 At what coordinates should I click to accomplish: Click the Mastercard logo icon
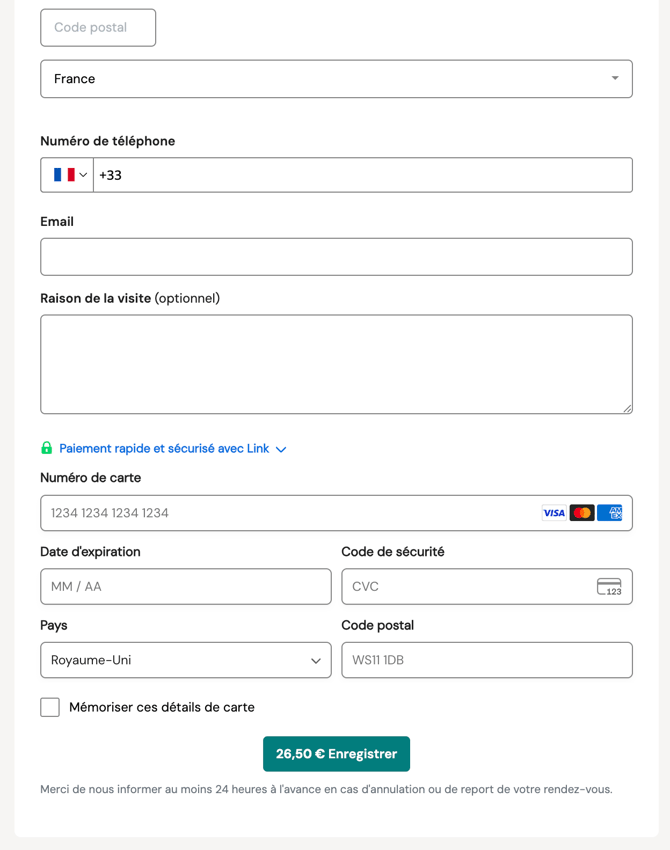(582, 513)
